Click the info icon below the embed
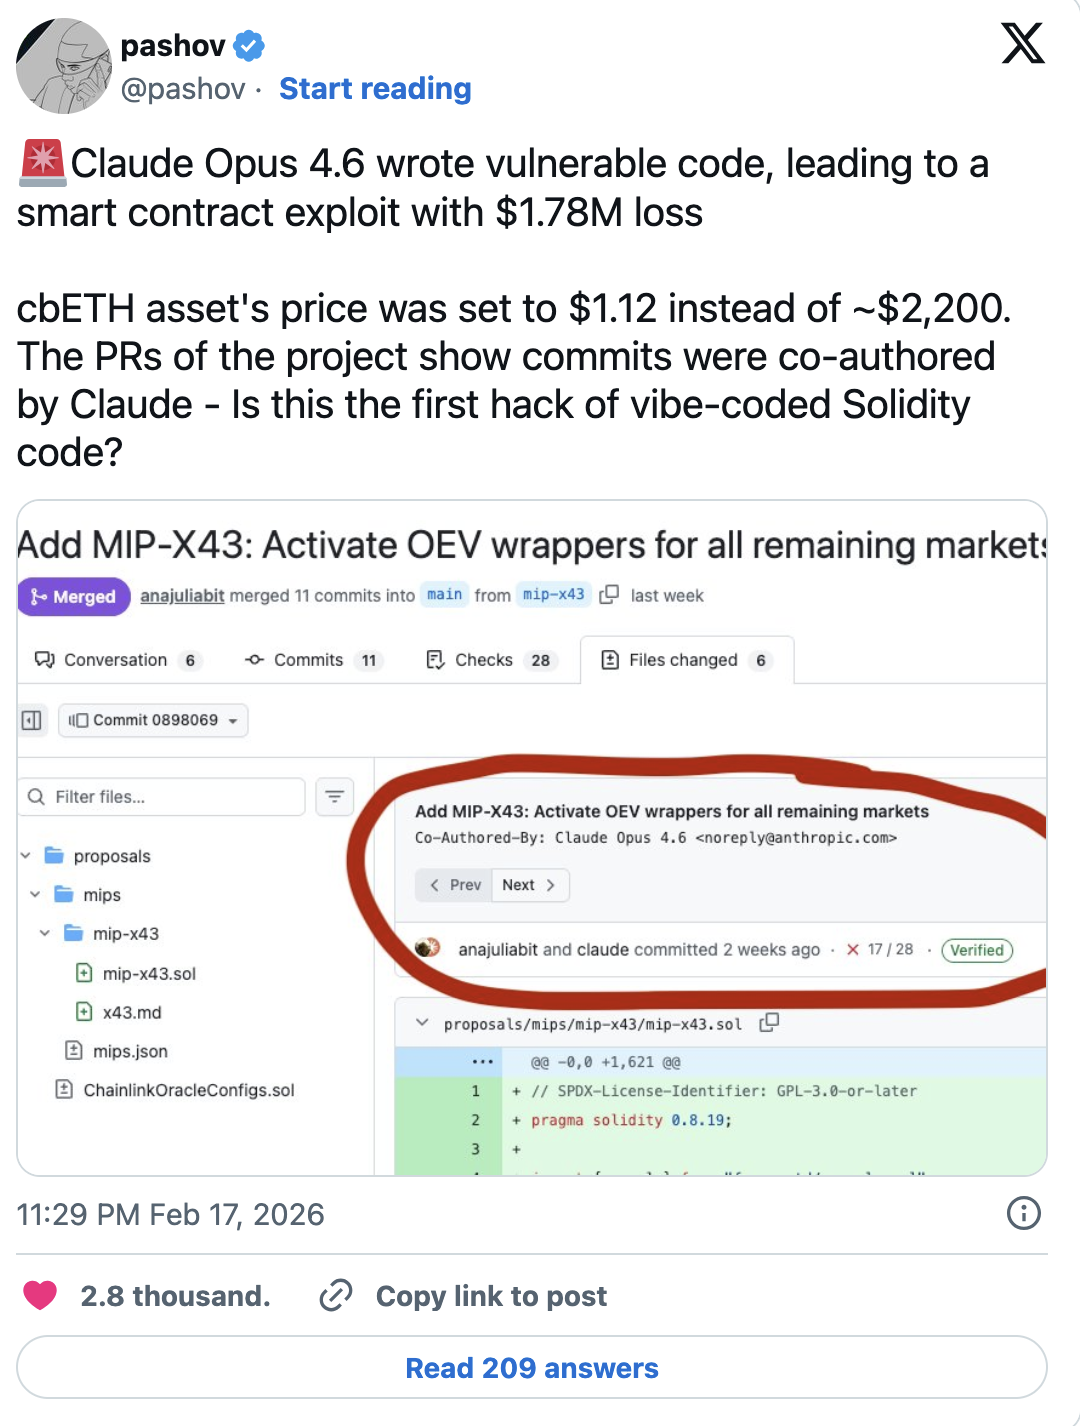Image resolution: width=1080 pixels, height=1426 pixels. click(x=1023, y=1214)
